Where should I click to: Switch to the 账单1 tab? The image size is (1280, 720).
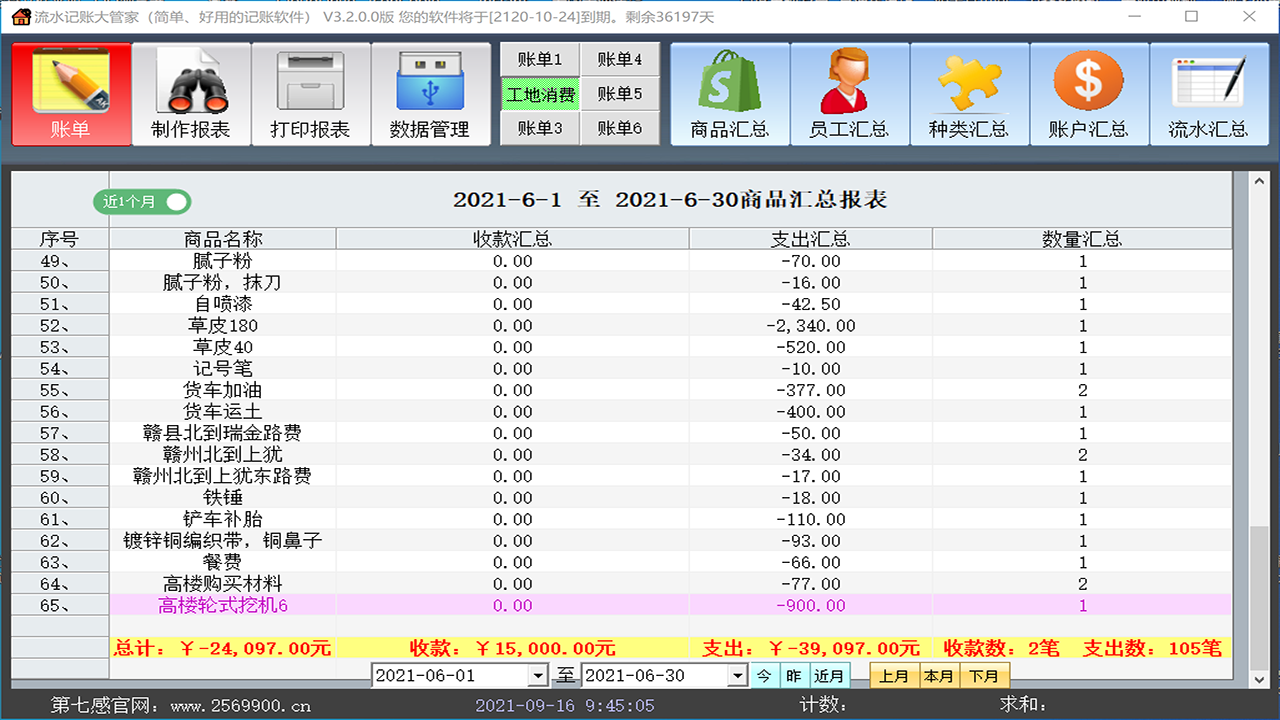click(539, 59)
